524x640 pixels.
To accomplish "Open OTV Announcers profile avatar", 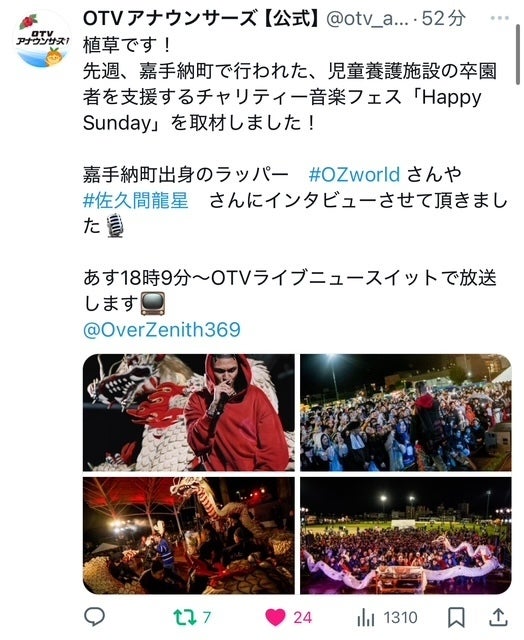I will click(x=42, y=41).
